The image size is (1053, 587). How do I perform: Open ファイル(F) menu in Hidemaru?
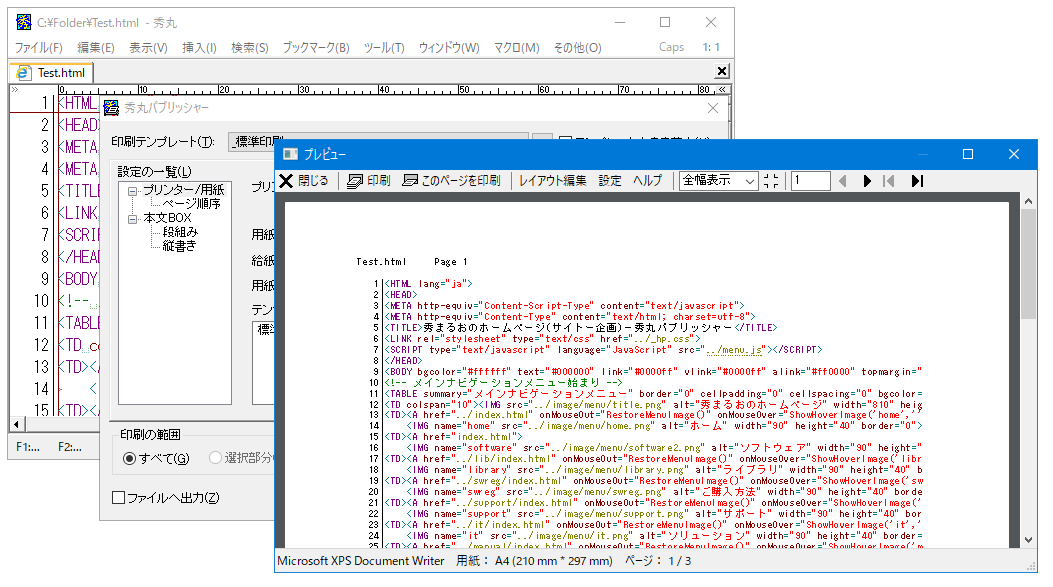point(38,48)
